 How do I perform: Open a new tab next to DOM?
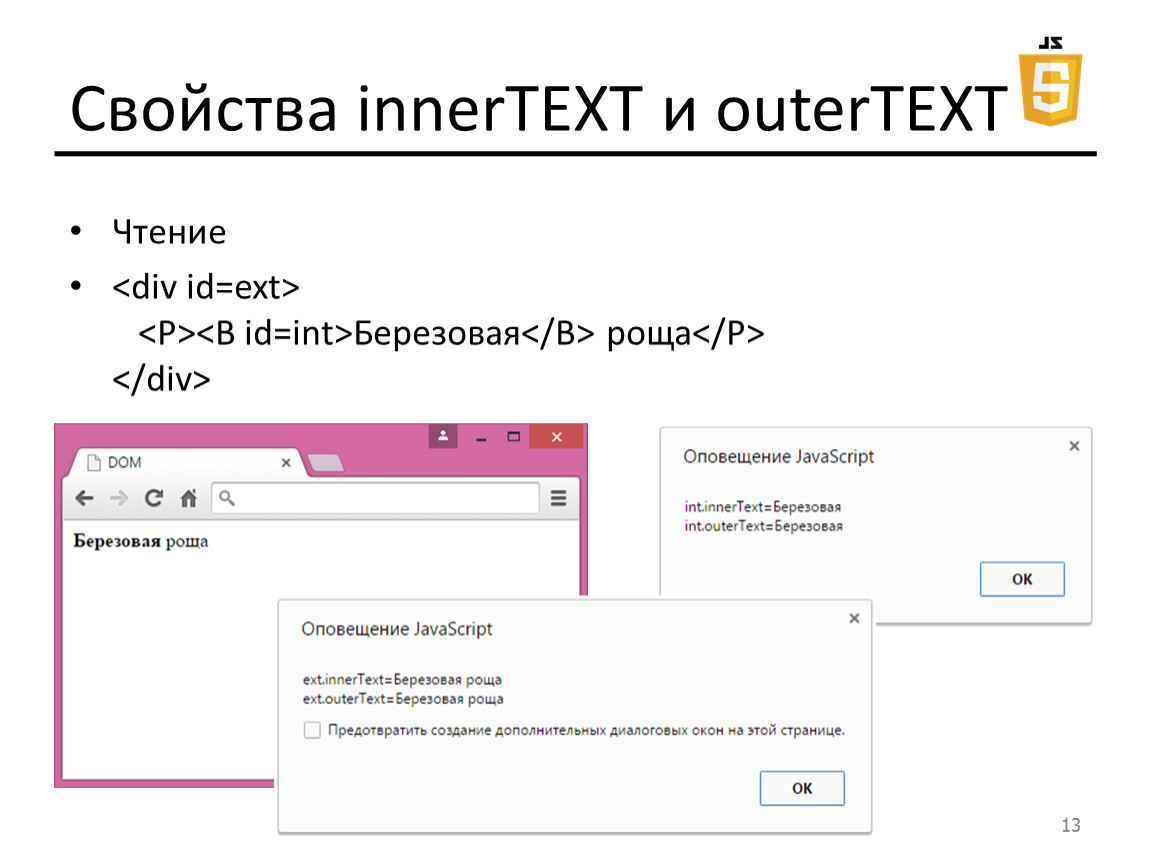[326, 463]
